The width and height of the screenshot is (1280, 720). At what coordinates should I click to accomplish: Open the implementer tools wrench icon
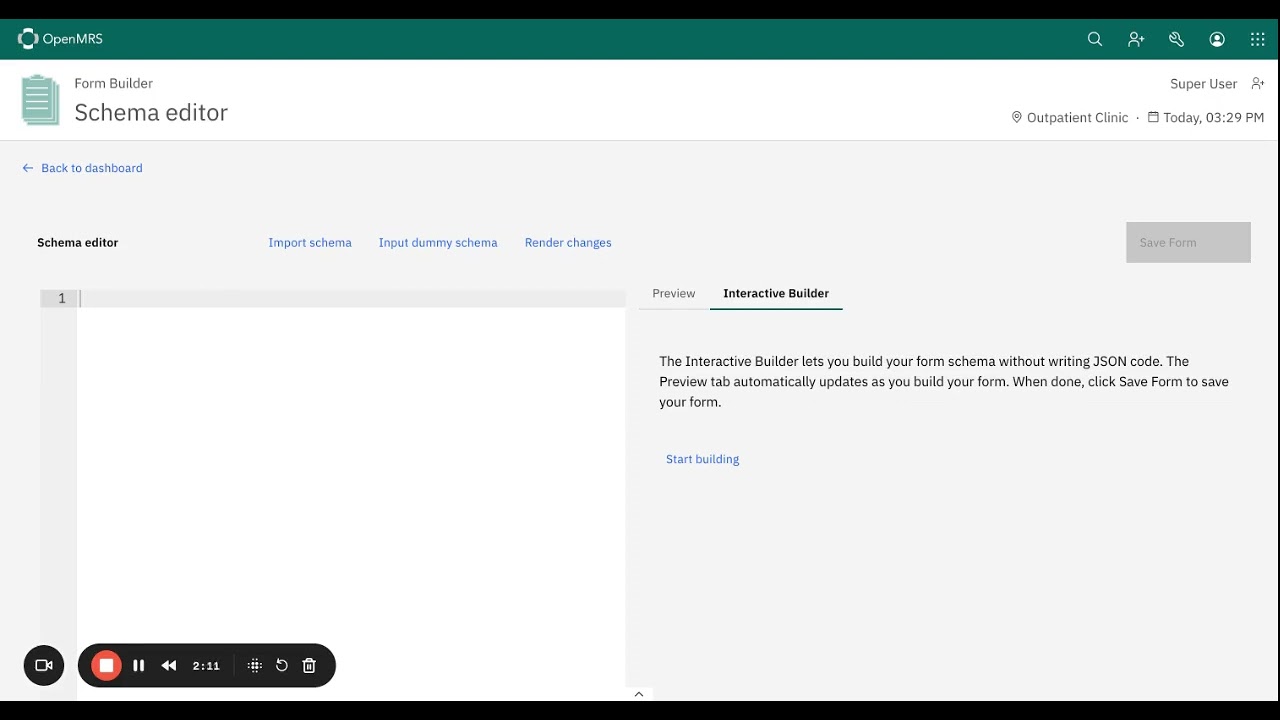(x=1177, y=39)
